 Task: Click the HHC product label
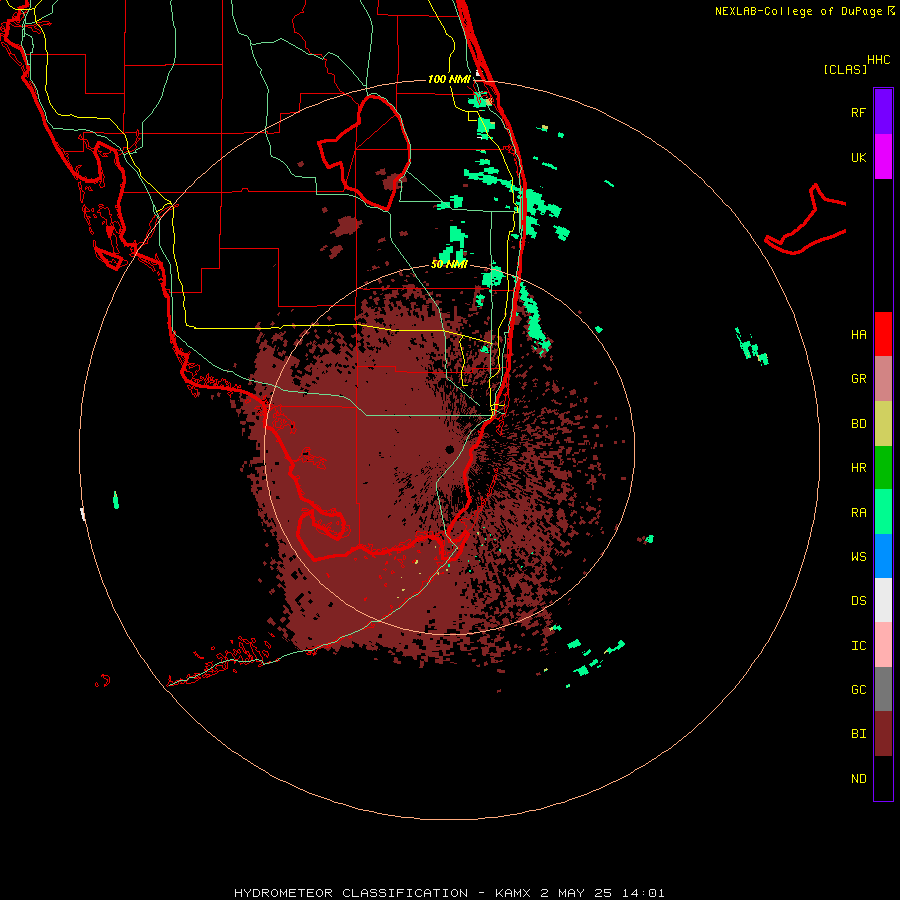click(878, 60)
